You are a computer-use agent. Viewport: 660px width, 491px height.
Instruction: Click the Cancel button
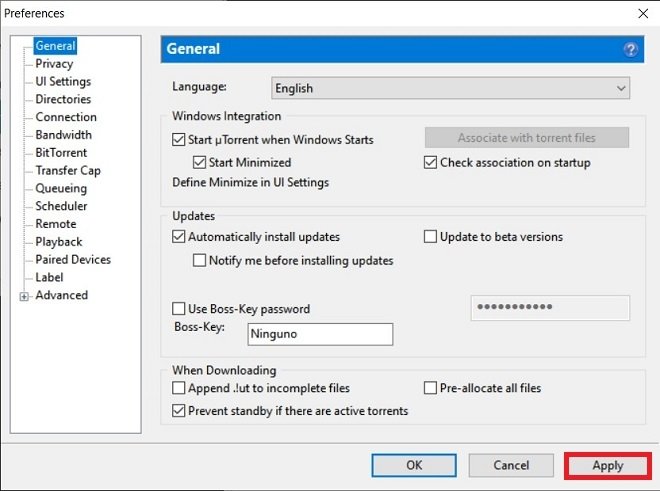(511, 465)
